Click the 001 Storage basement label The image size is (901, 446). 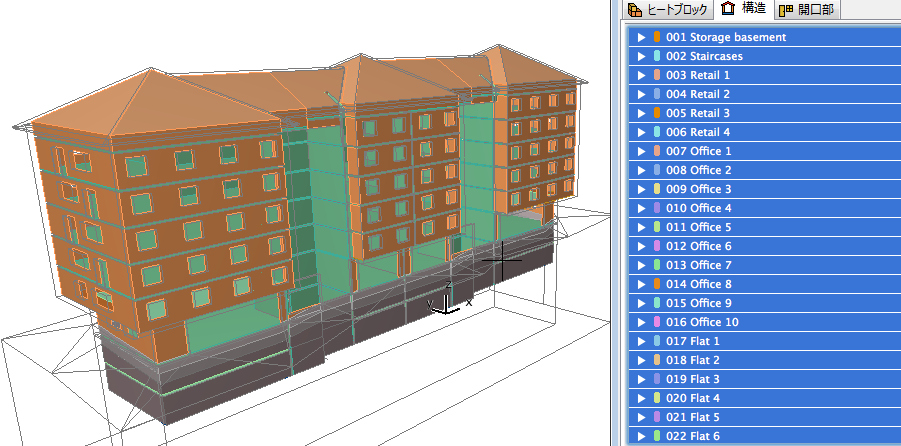(726, 37)
